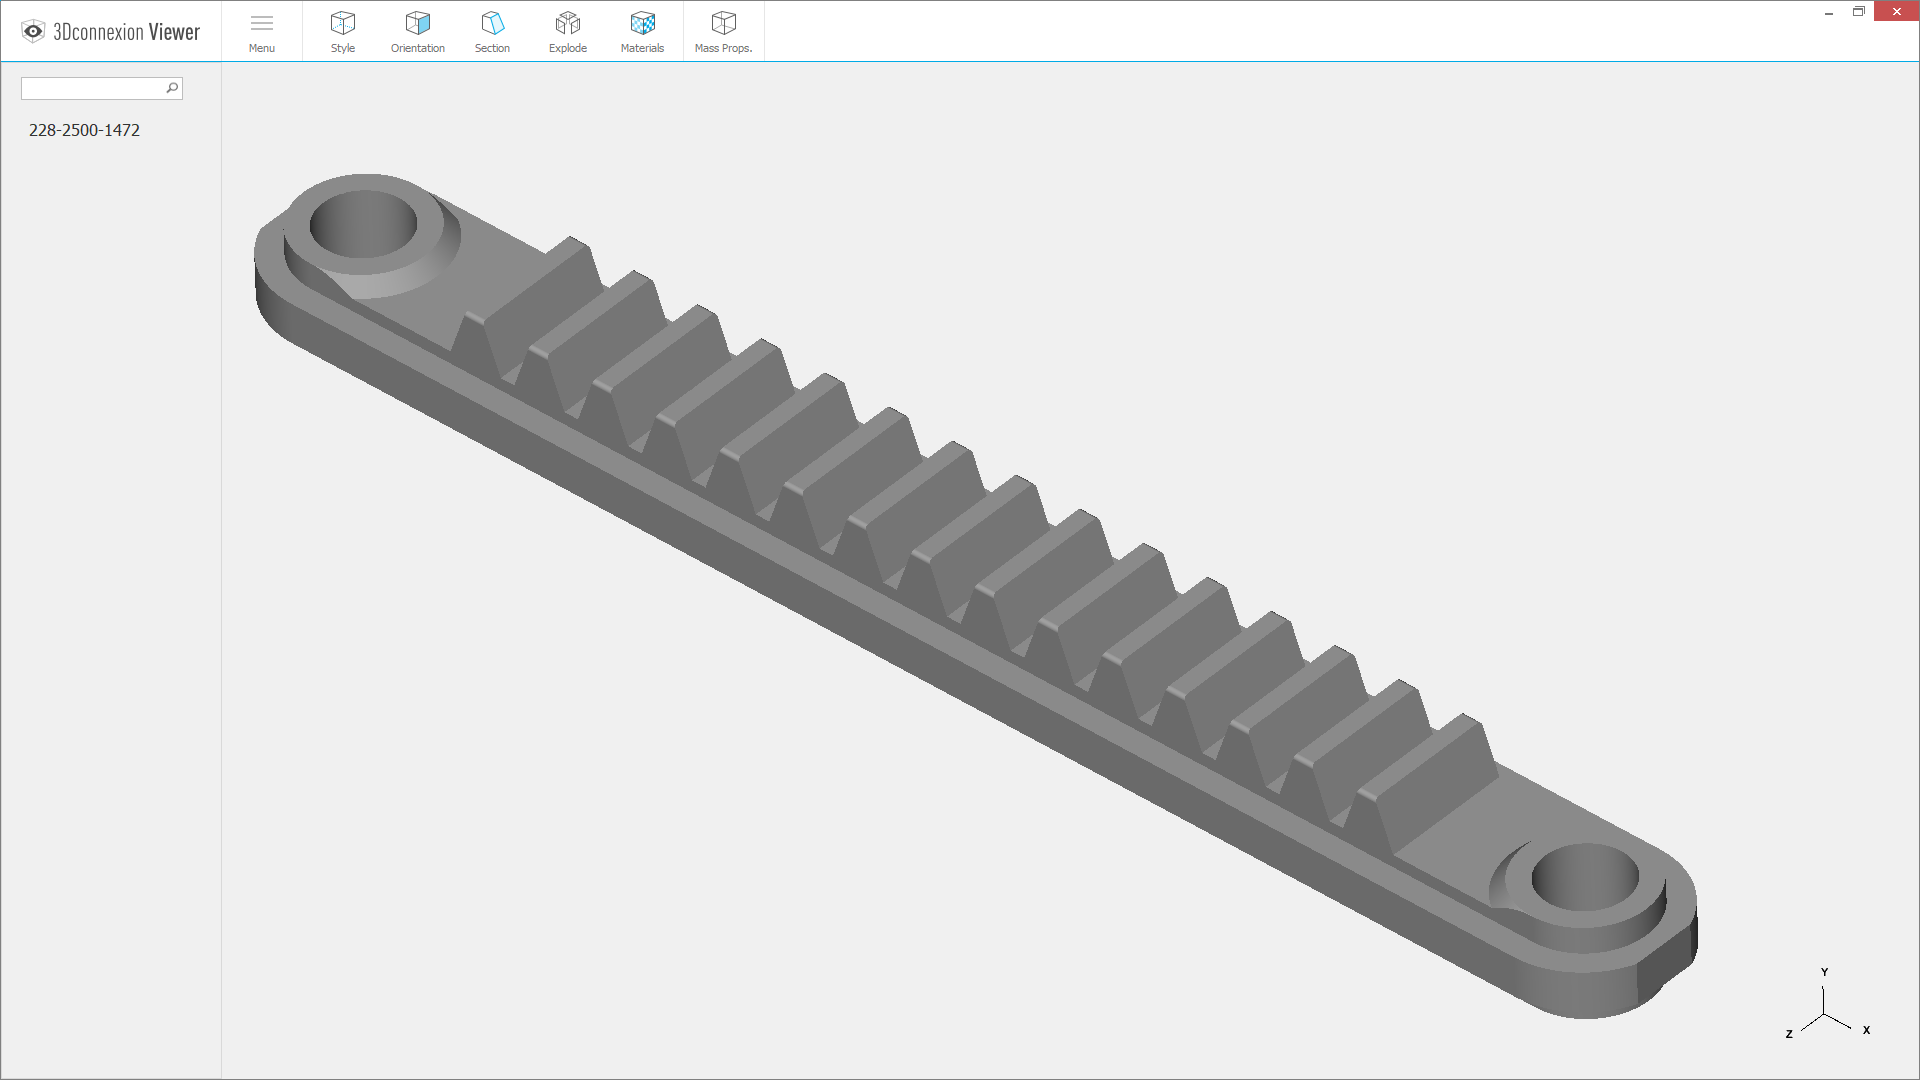This screenshot has height=1080, width=1920.
Task: Minimize the viewer window
Action: (1829, 12)
